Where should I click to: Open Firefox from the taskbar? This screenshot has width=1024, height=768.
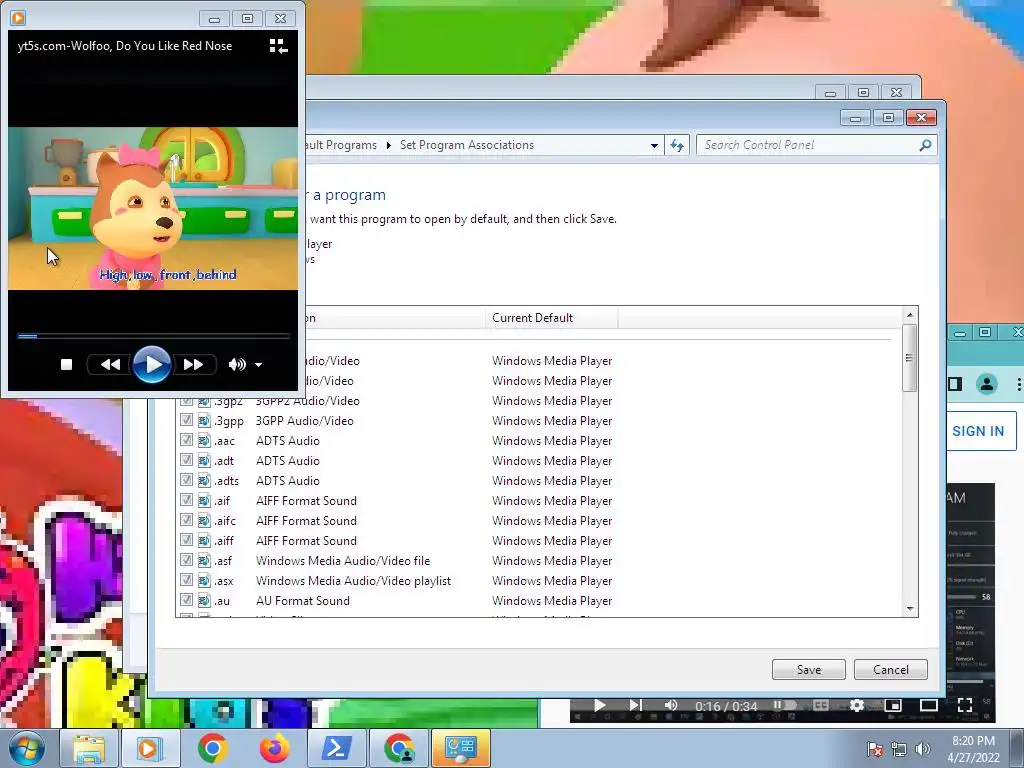pos(274,749)
